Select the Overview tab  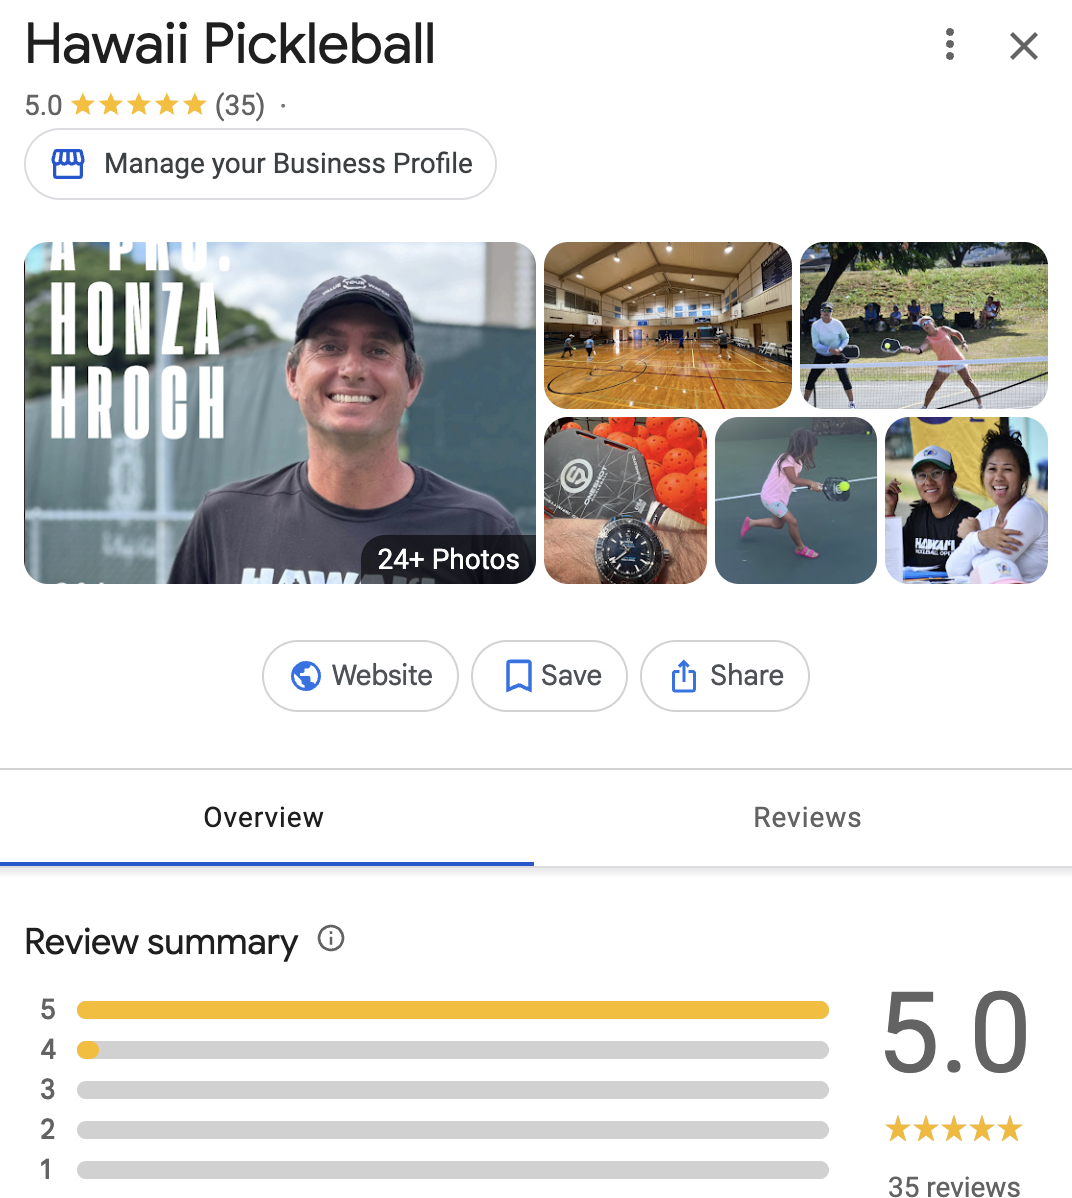pyautogui.click(x=263, y=817)
